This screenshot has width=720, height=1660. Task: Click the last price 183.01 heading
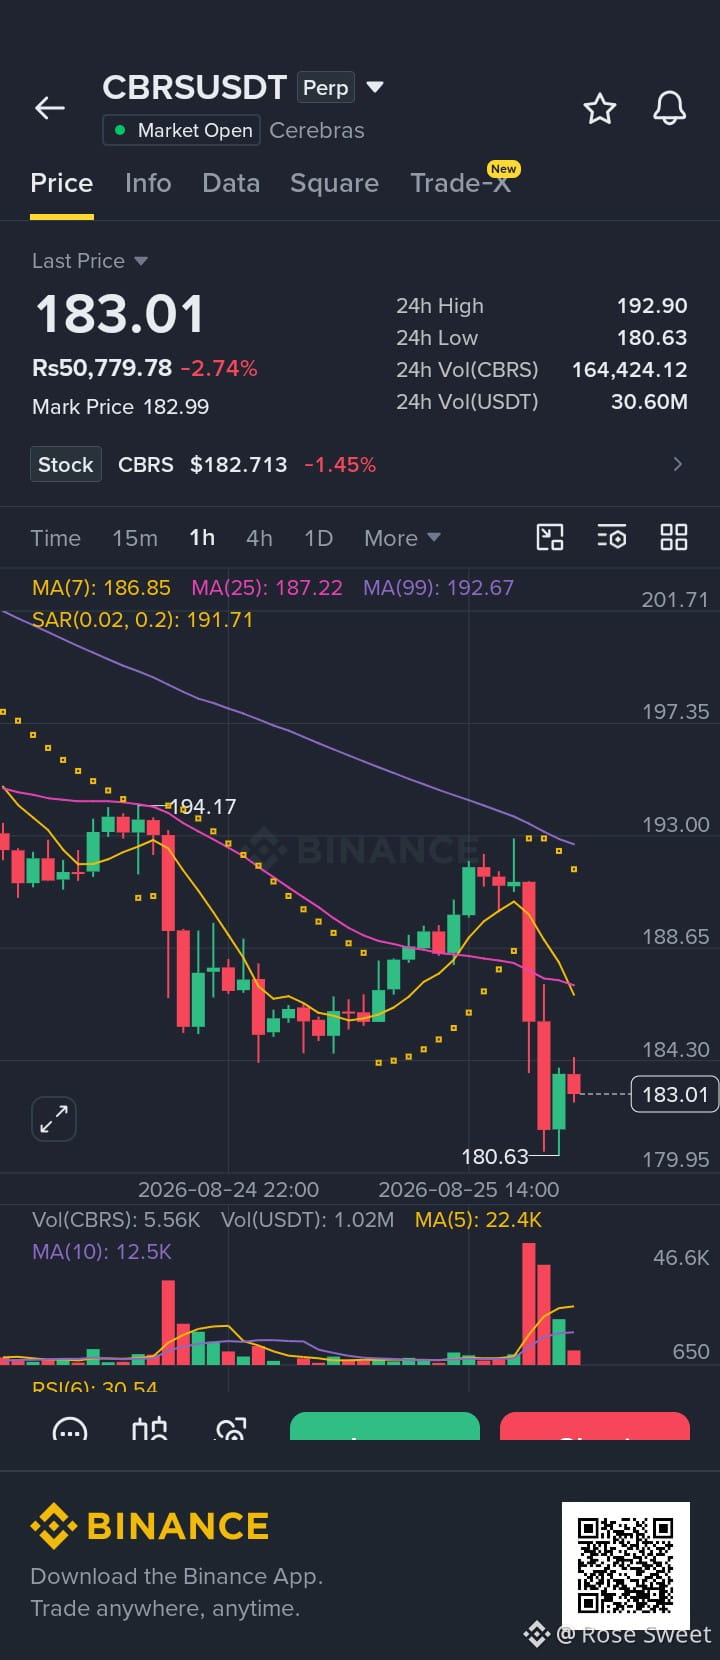tap(120, 314)
